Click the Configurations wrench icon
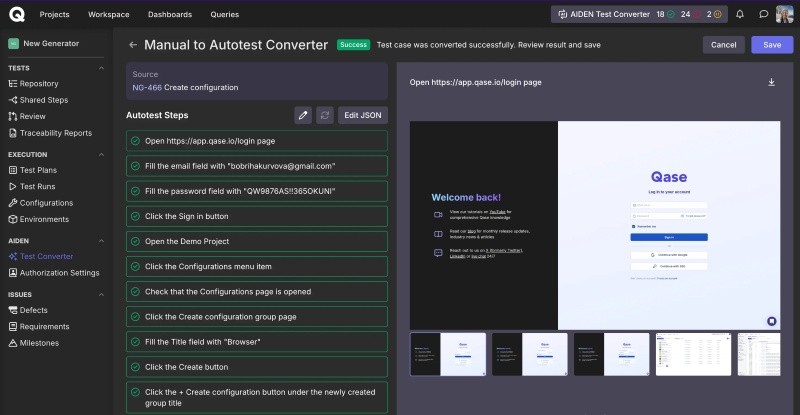This screenshot has width=800, height=415. click(x=13, y=203)
